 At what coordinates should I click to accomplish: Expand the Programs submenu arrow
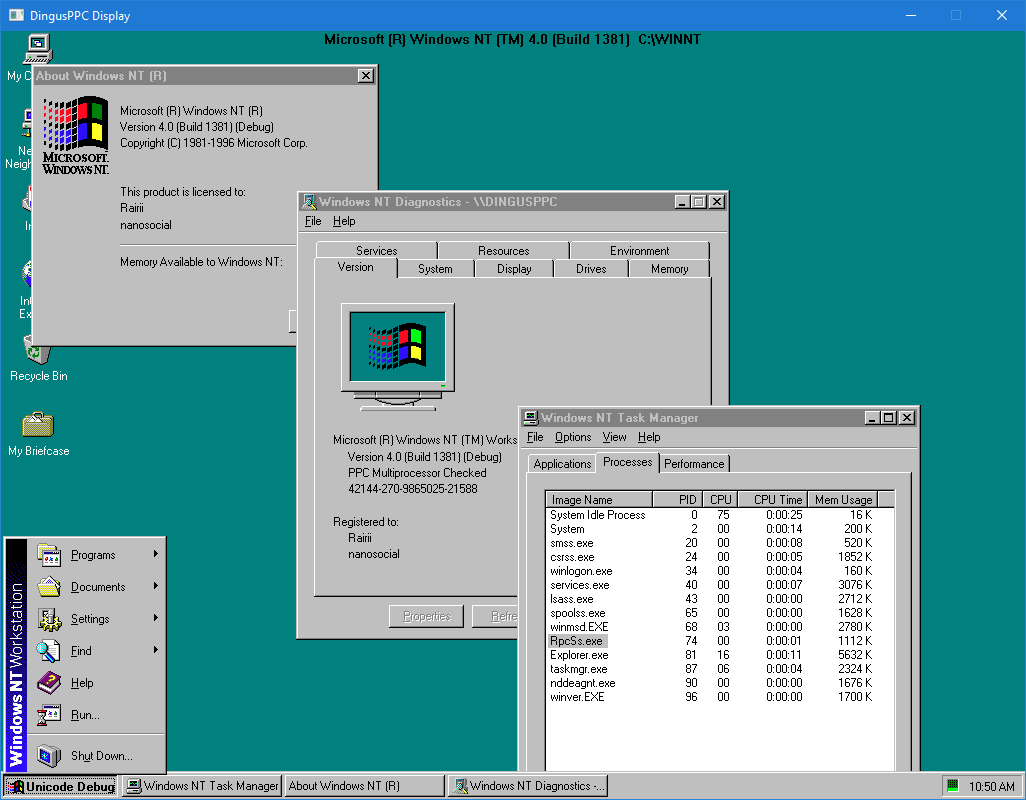click(x=155, y=554)
